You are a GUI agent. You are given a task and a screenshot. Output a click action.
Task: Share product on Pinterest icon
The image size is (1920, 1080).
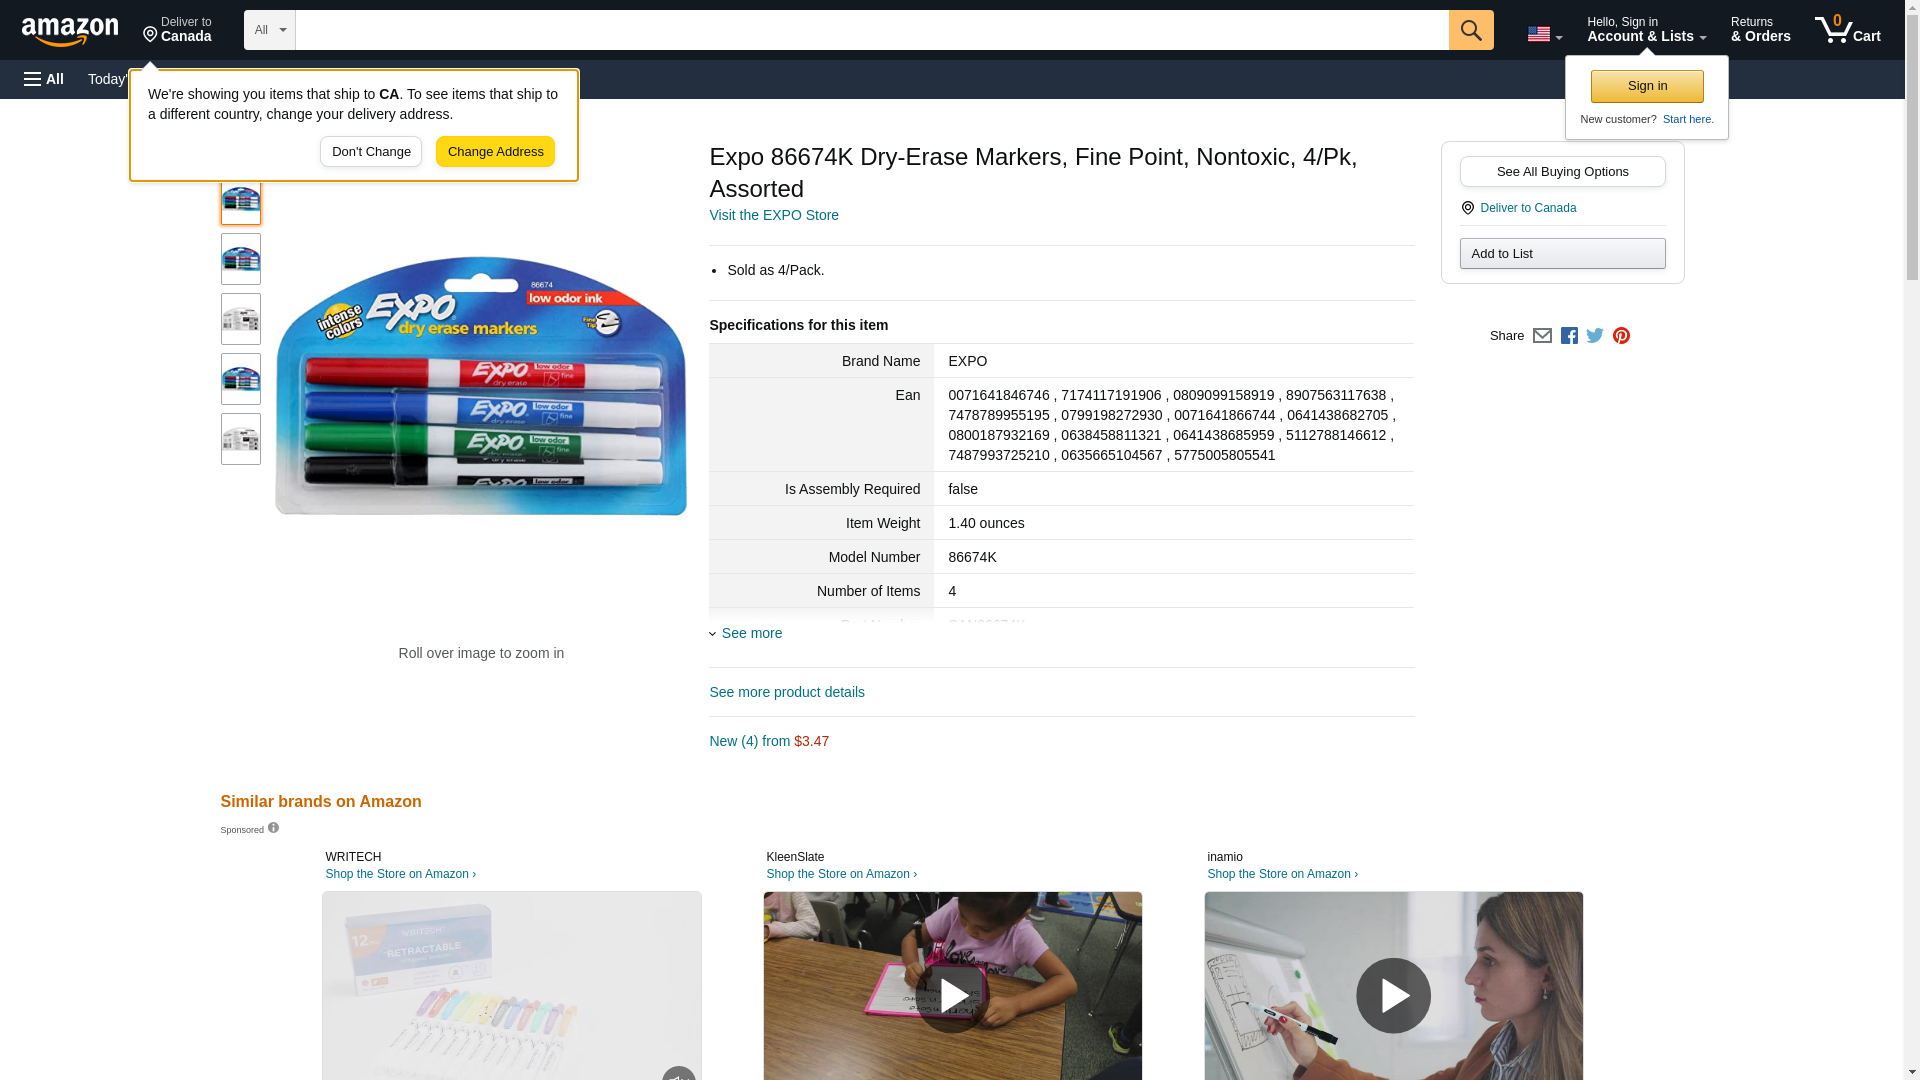click(1621, 336)
